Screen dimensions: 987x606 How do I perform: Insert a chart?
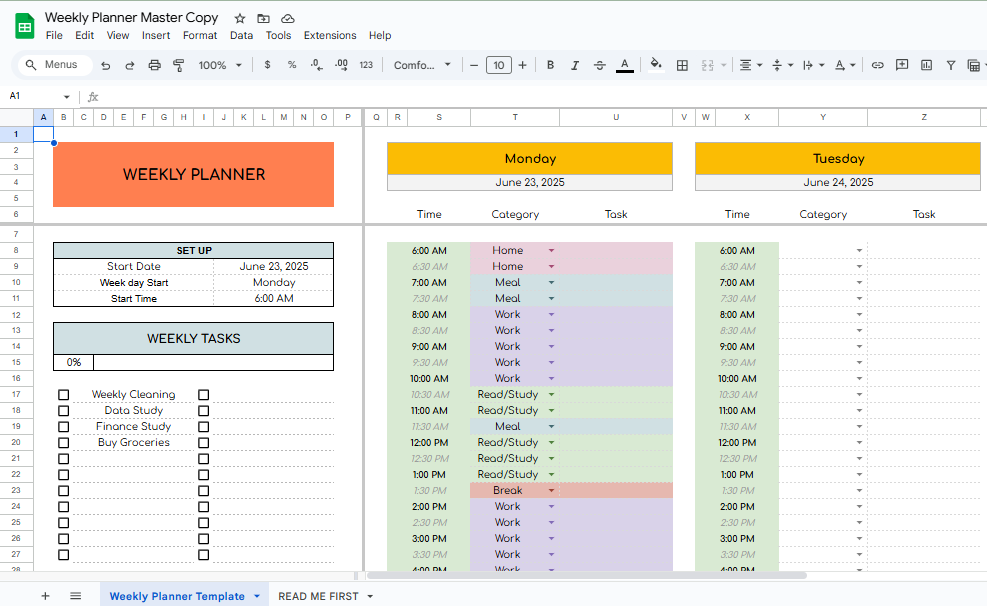(927, 65)
